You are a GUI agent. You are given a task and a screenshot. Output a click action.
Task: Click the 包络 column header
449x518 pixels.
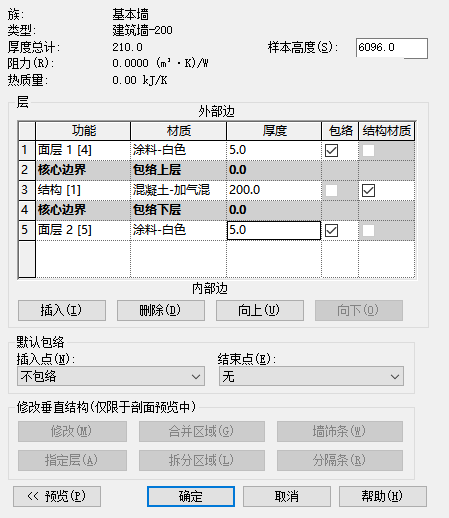340,131
